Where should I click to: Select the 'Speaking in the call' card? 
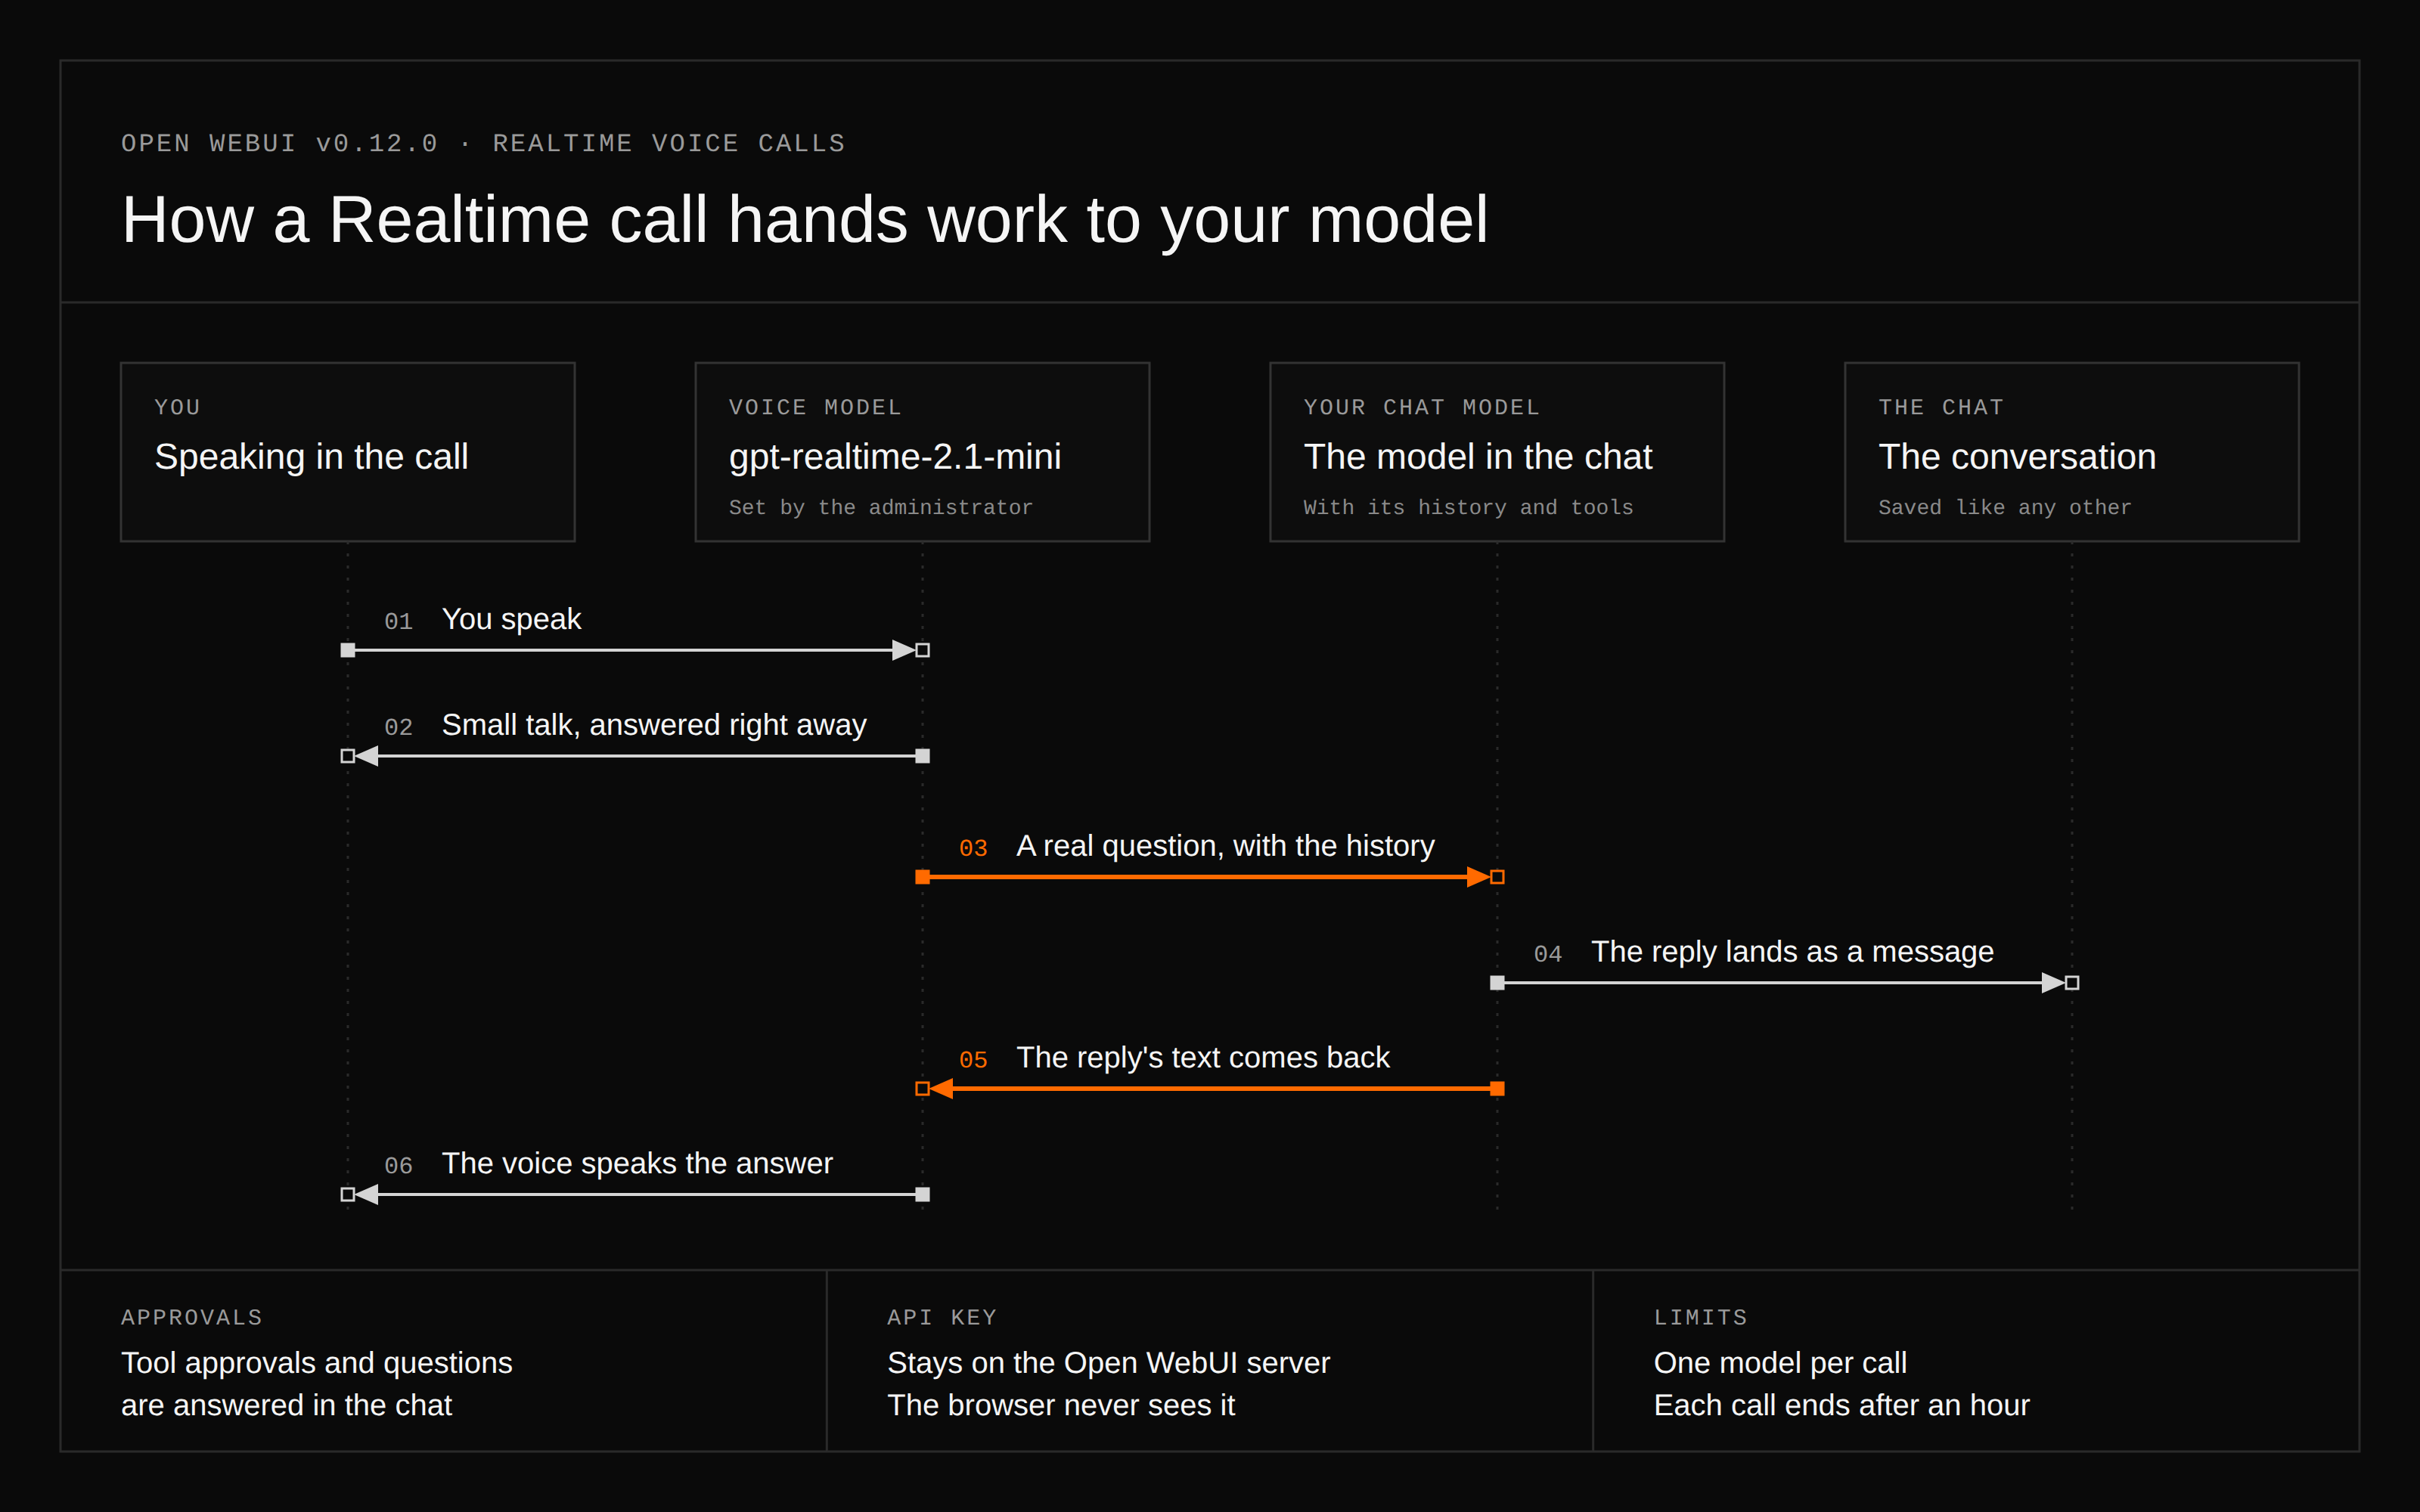coord(347,452)
